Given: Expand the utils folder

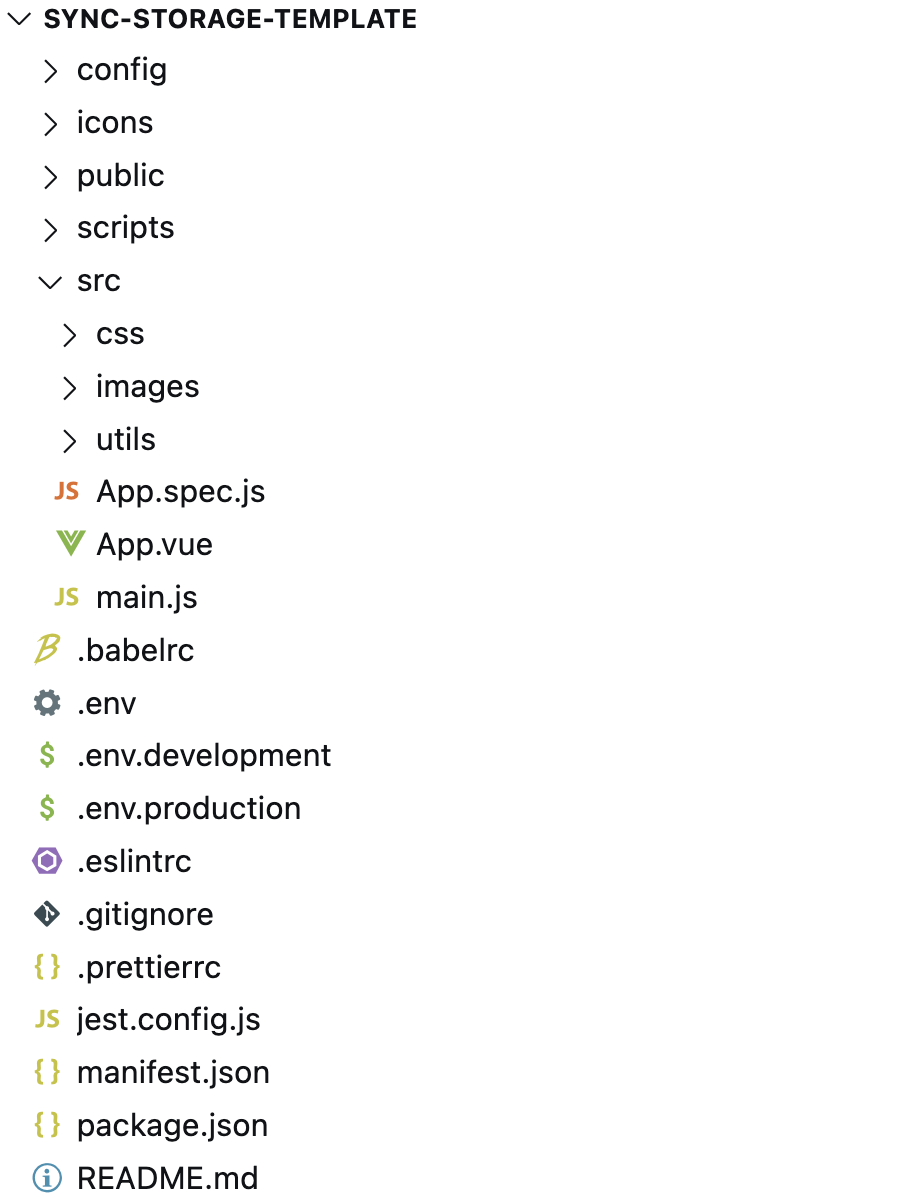Looking at the screenshot, I should (69, 439).
